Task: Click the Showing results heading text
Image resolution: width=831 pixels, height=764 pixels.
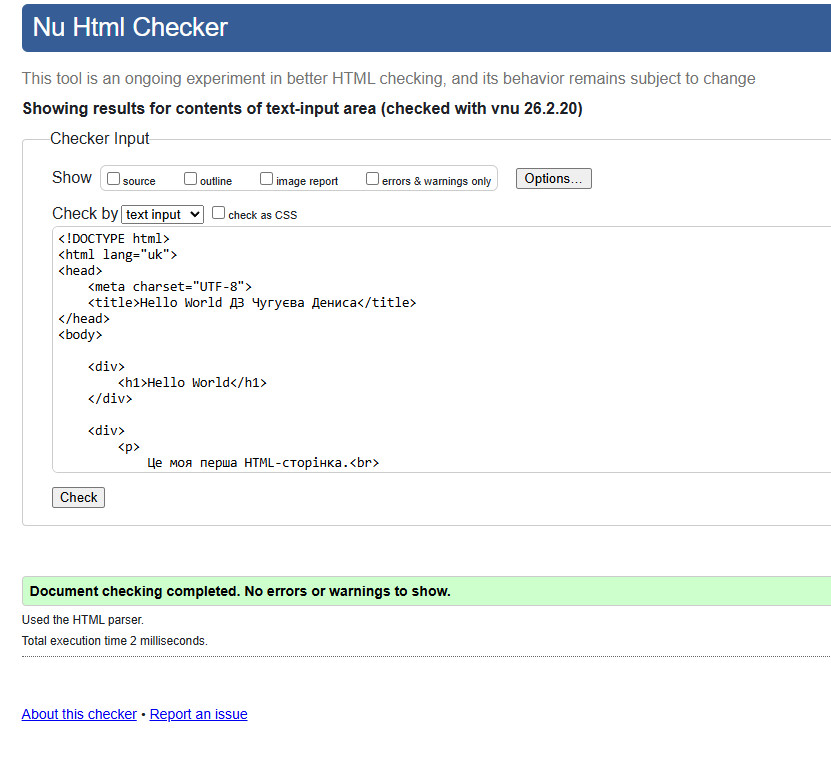Action: [302, 108]
